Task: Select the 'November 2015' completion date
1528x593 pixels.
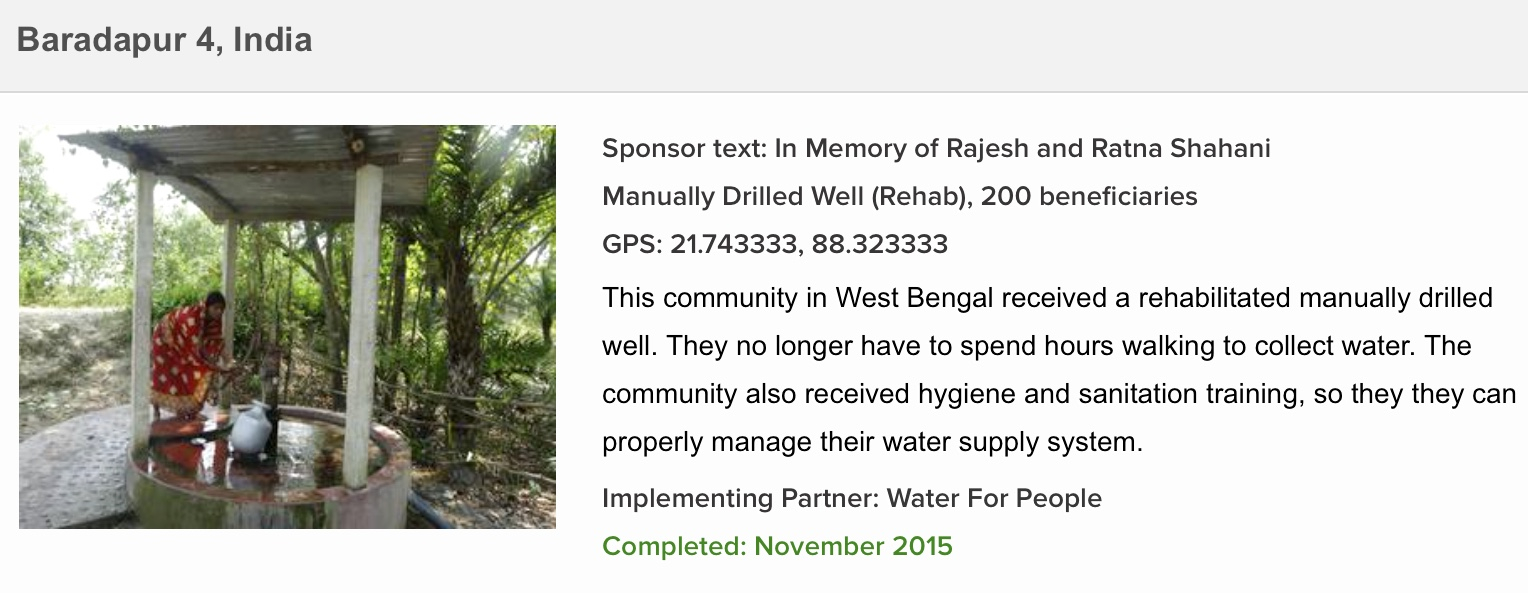Action: point(853,546)
